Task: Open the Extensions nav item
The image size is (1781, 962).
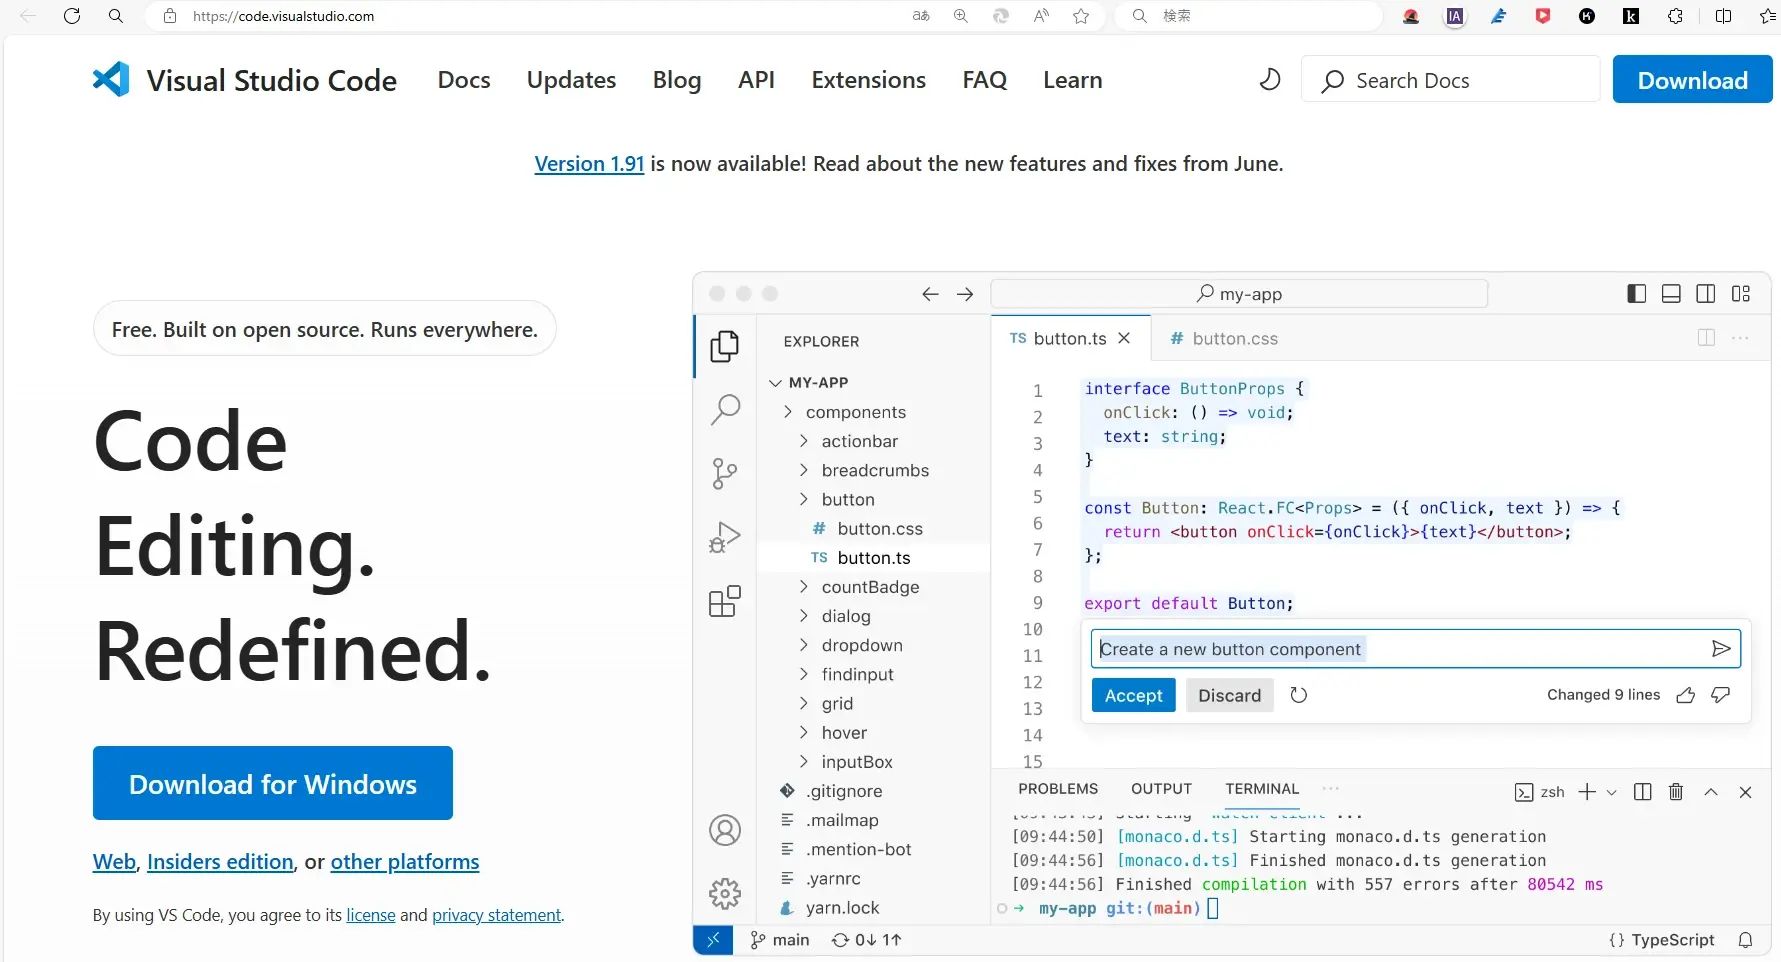Action: pos(868,80)
